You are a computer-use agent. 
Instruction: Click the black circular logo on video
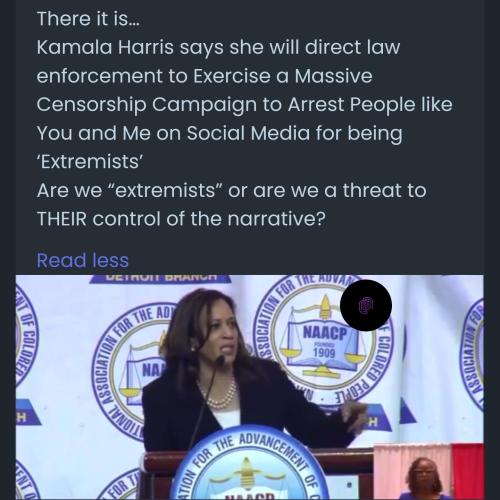(x=366, y=305)
